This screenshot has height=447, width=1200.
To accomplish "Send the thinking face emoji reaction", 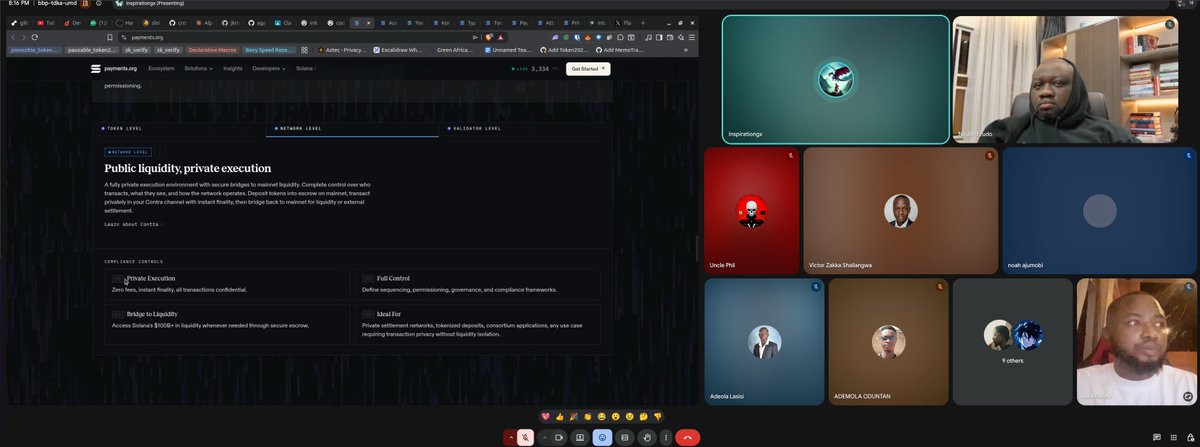I will coord(644,416).
